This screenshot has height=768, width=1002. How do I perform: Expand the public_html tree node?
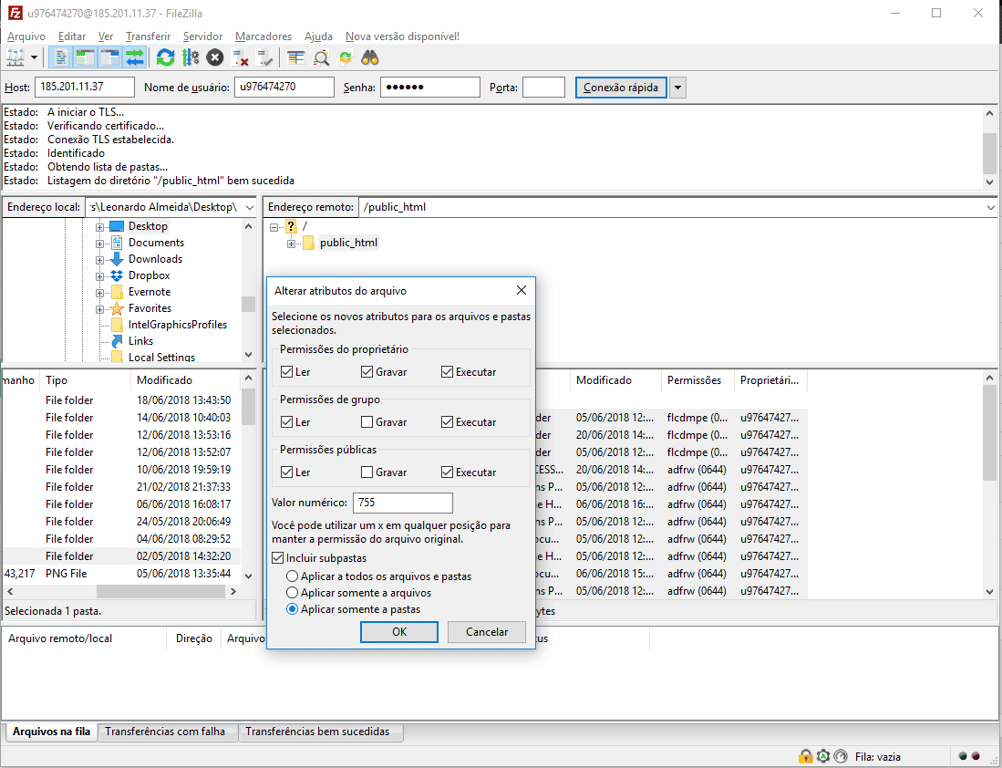tap(292, 242)
